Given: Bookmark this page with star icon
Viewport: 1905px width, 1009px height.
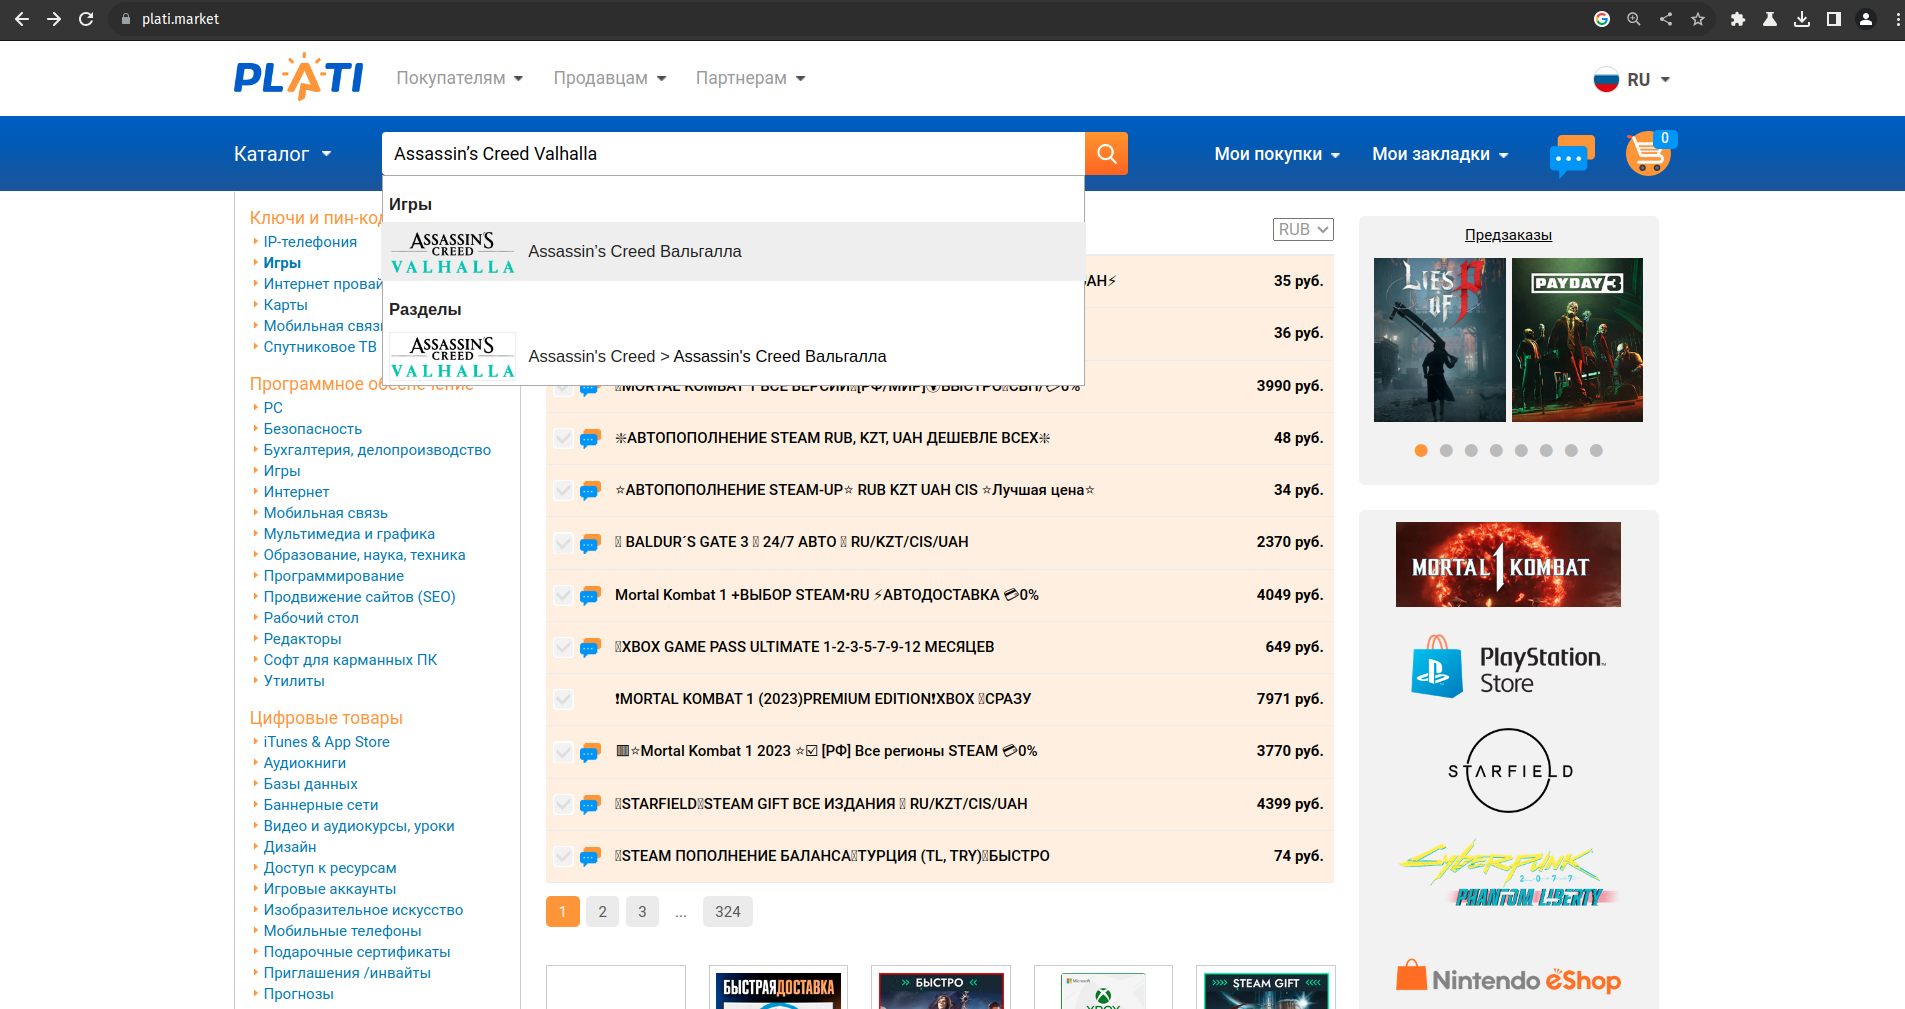Looking at the screenshot, I should pos(1698,19).
